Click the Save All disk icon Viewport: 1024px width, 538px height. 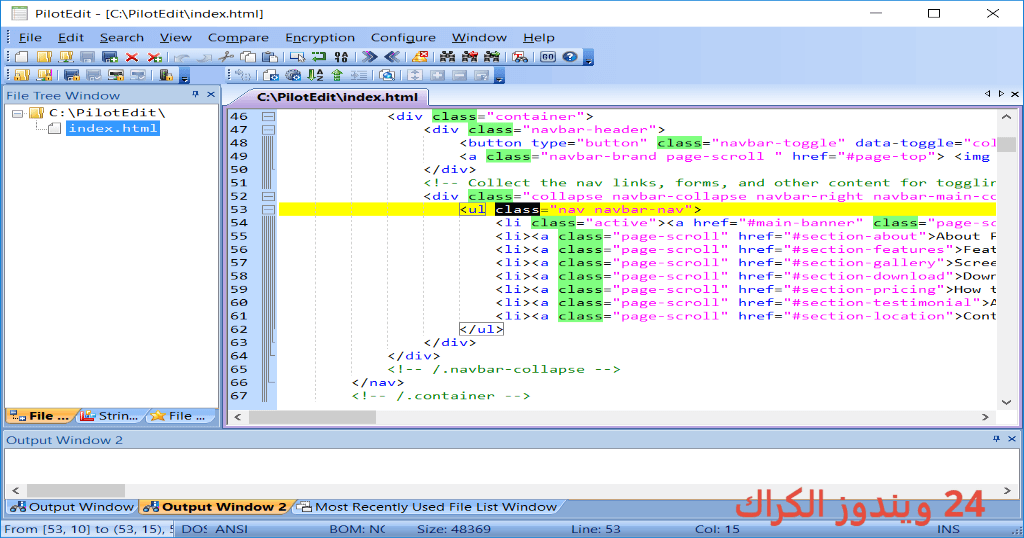[110, 57]
